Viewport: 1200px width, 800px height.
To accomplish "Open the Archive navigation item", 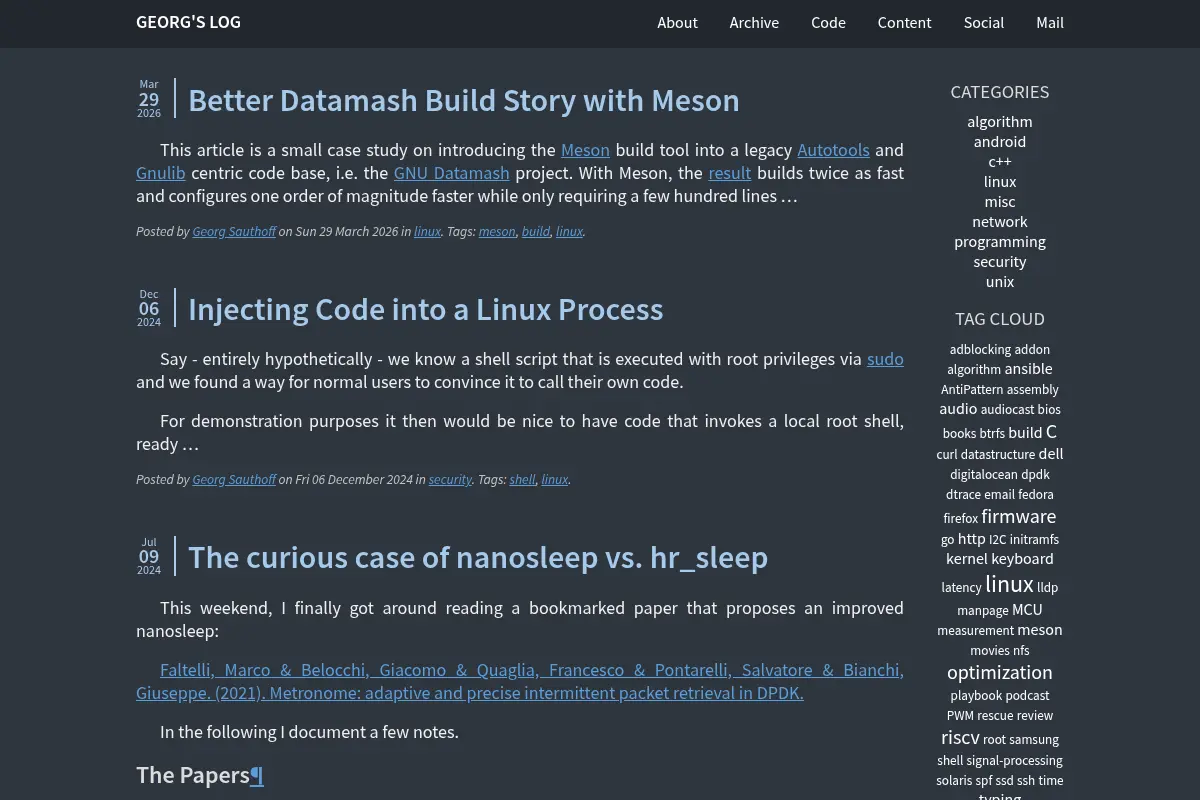I will (754, 22).
